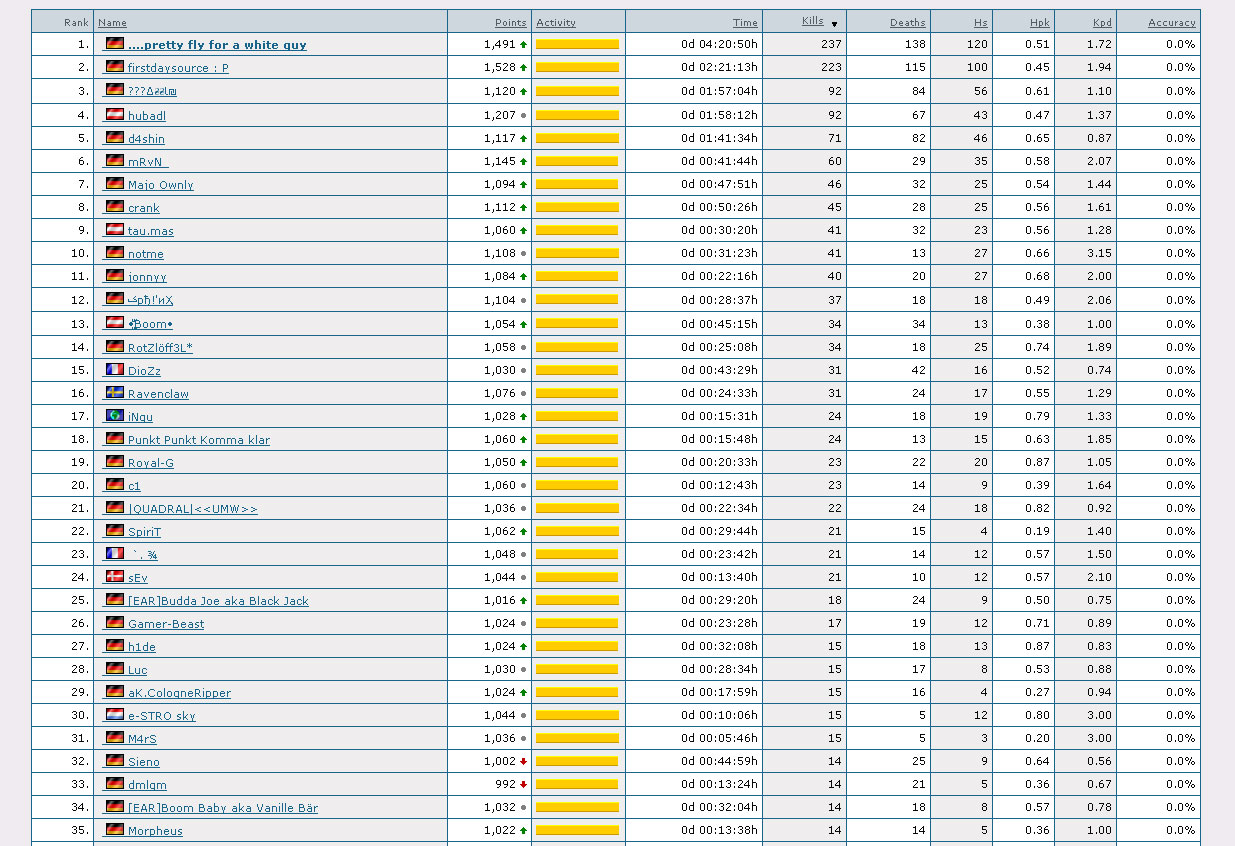Sort players by Name column header

click(x=112, y=22)
